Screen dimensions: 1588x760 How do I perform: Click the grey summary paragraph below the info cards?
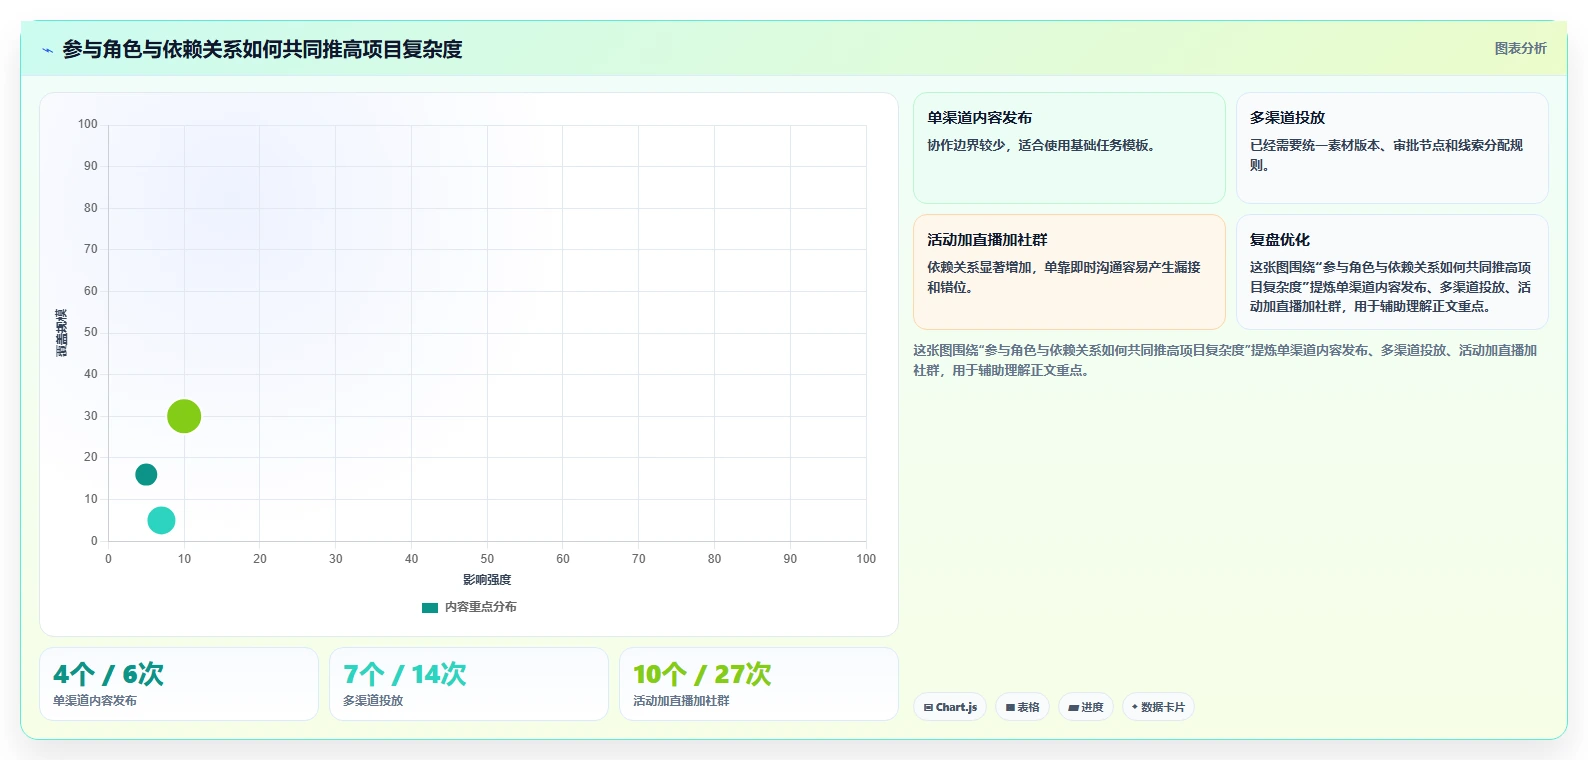click(x=1225, y=360)
